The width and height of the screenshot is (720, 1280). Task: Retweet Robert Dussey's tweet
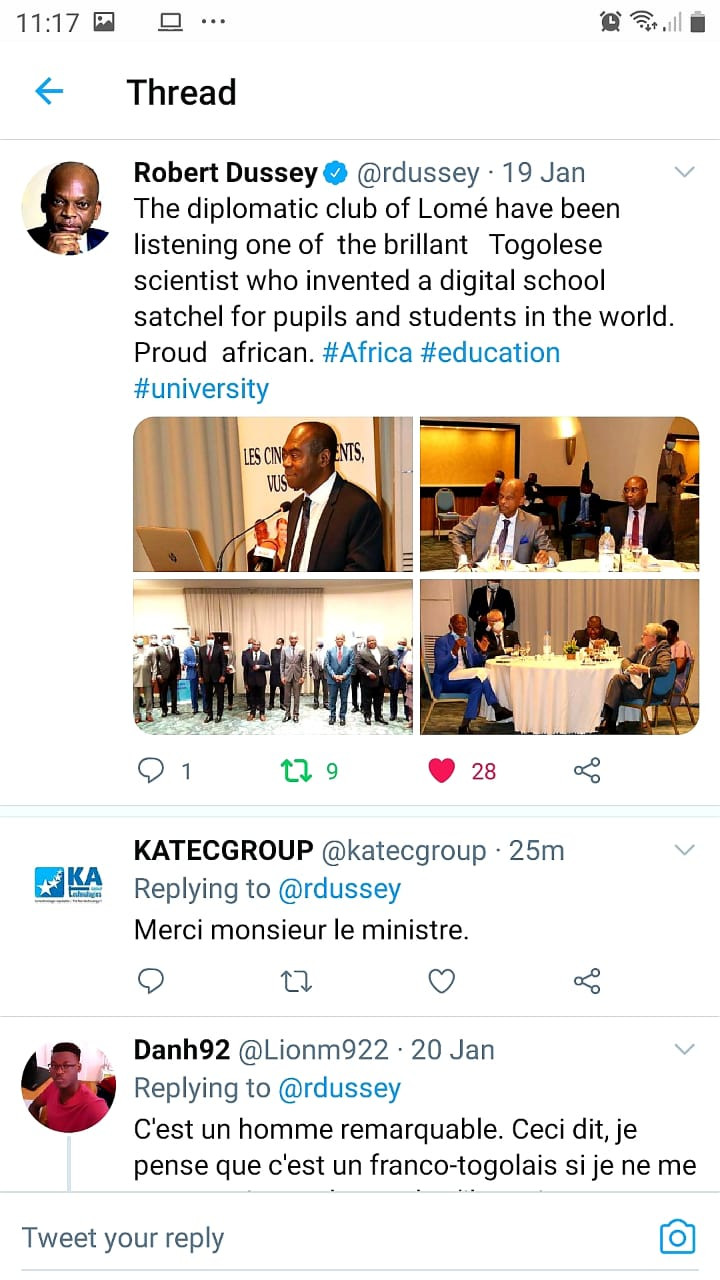tap(296, 770)
